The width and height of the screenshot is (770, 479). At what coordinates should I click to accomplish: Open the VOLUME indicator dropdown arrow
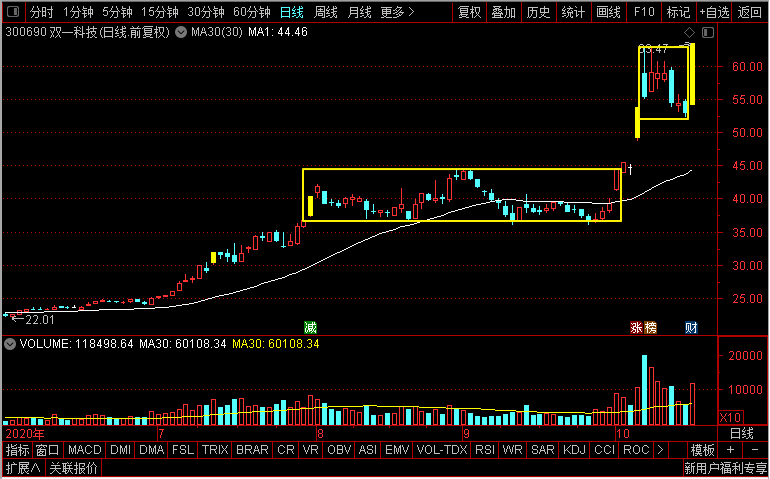tap(10, 344)
